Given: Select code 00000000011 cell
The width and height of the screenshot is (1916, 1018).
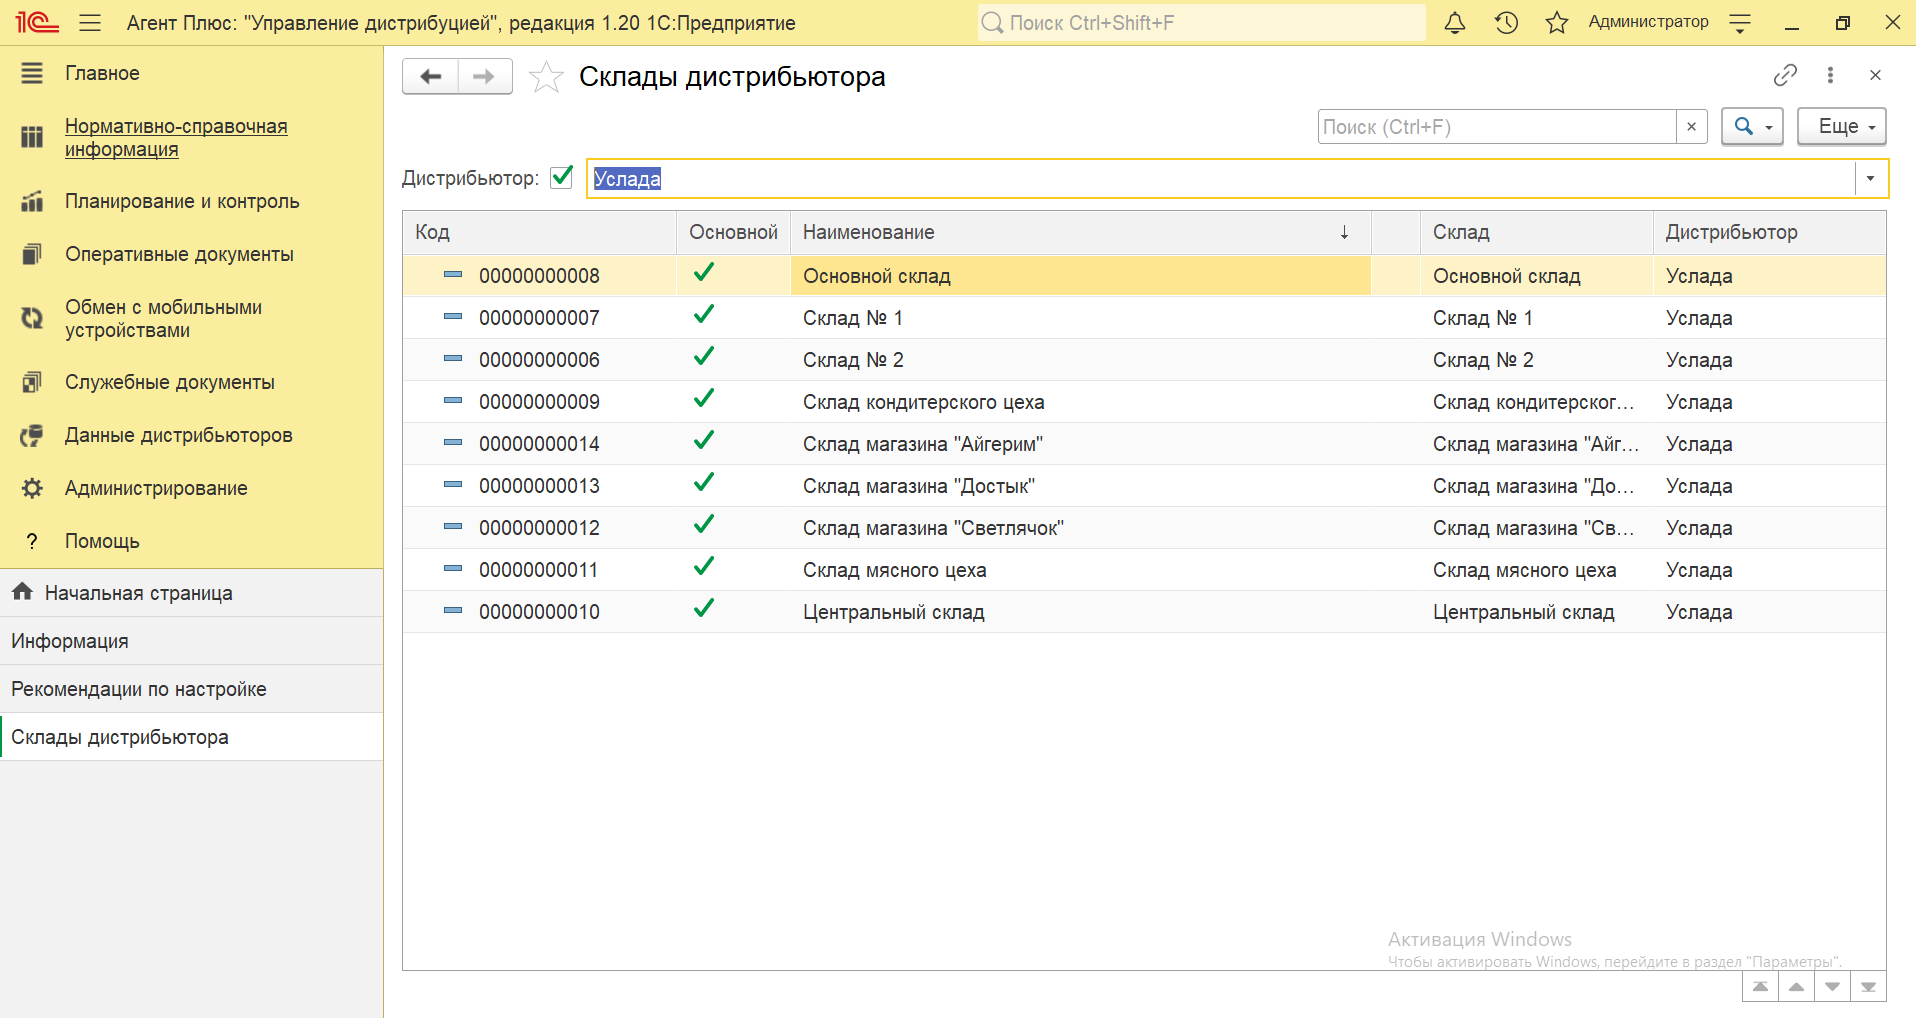Looking at the screenshot, I should [x=540, y=570].
